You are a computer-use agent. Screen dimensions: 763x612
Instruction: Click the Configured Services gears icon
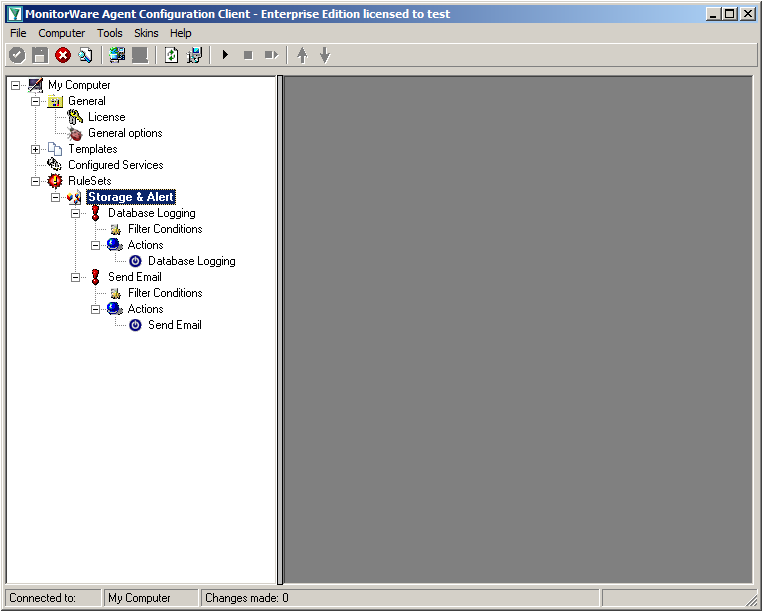(x=54, y=164)
